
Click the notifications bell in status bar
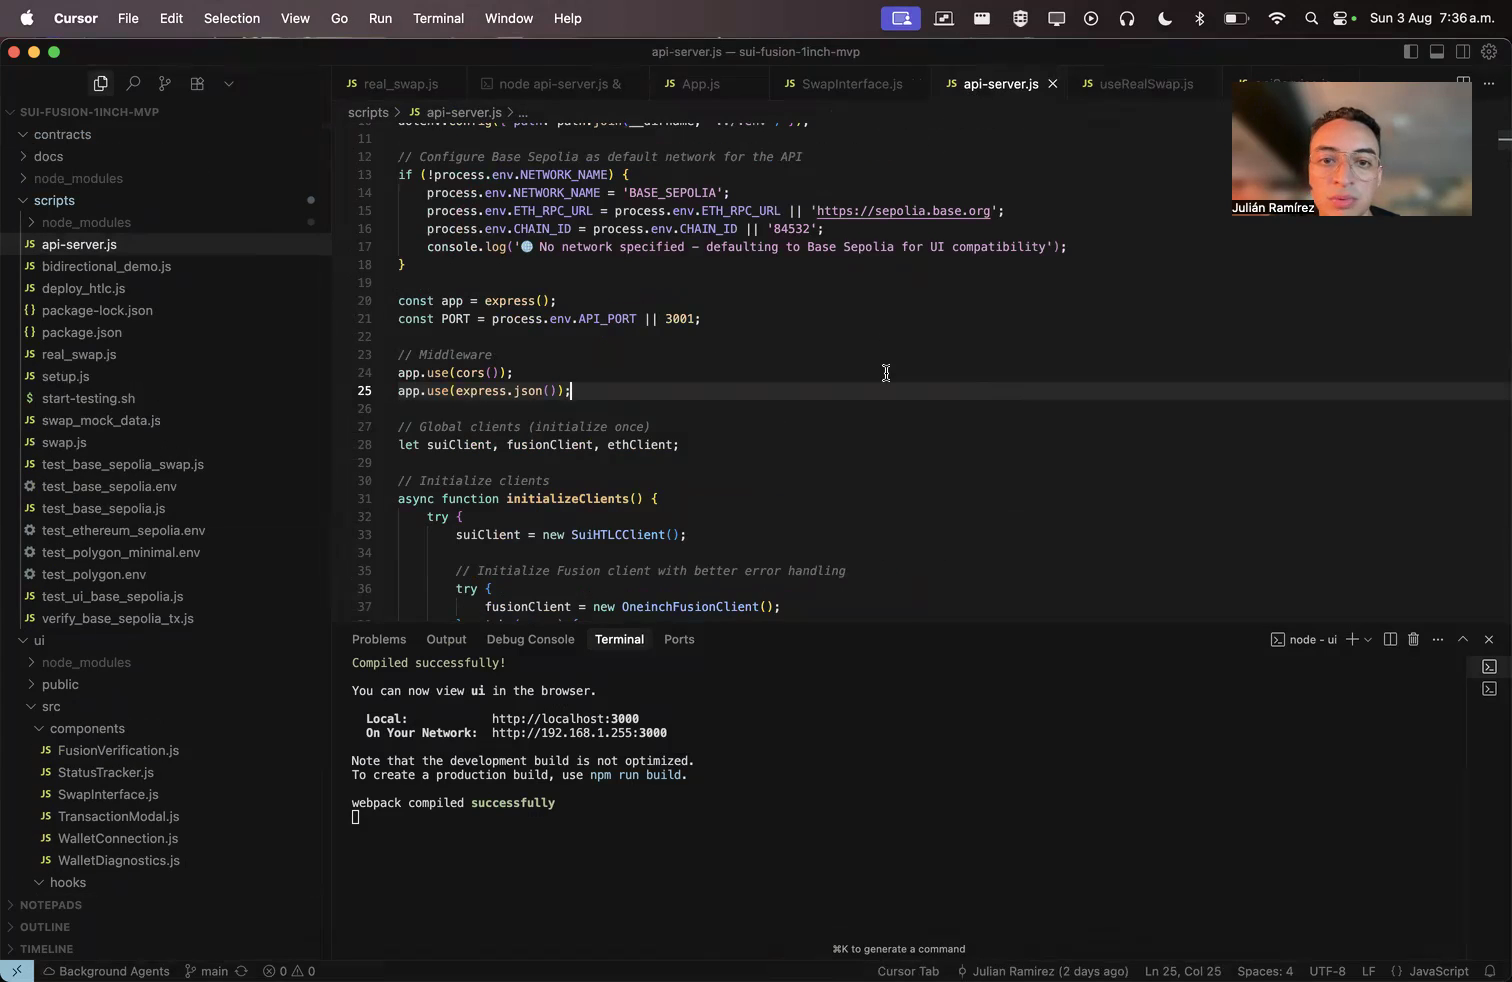(x=1490, y=971)
